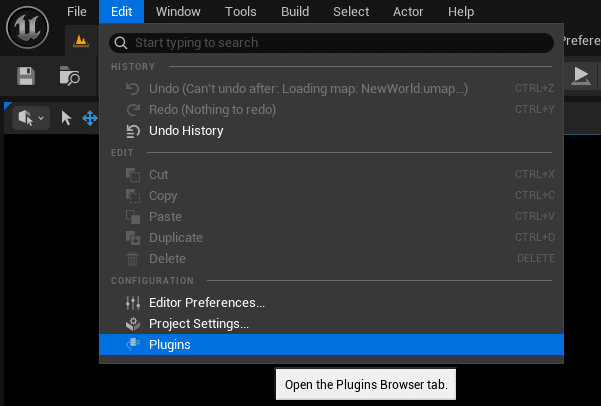Screen dimensions: 601x406
Task: Click the Unreal Engine logo icon
Action: [x=27, y=28]
